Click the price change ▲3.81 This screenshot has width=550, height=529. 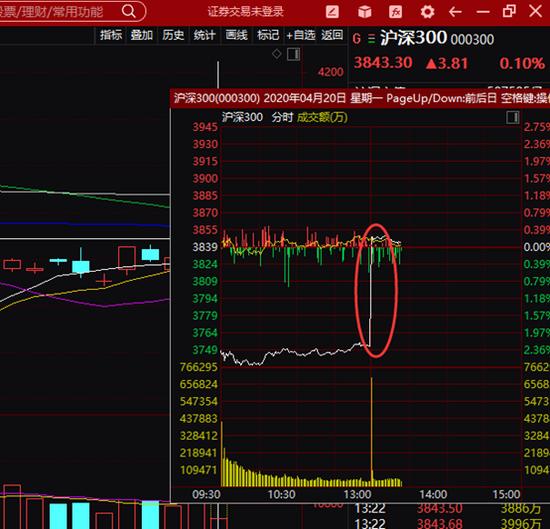click(447, 63)
